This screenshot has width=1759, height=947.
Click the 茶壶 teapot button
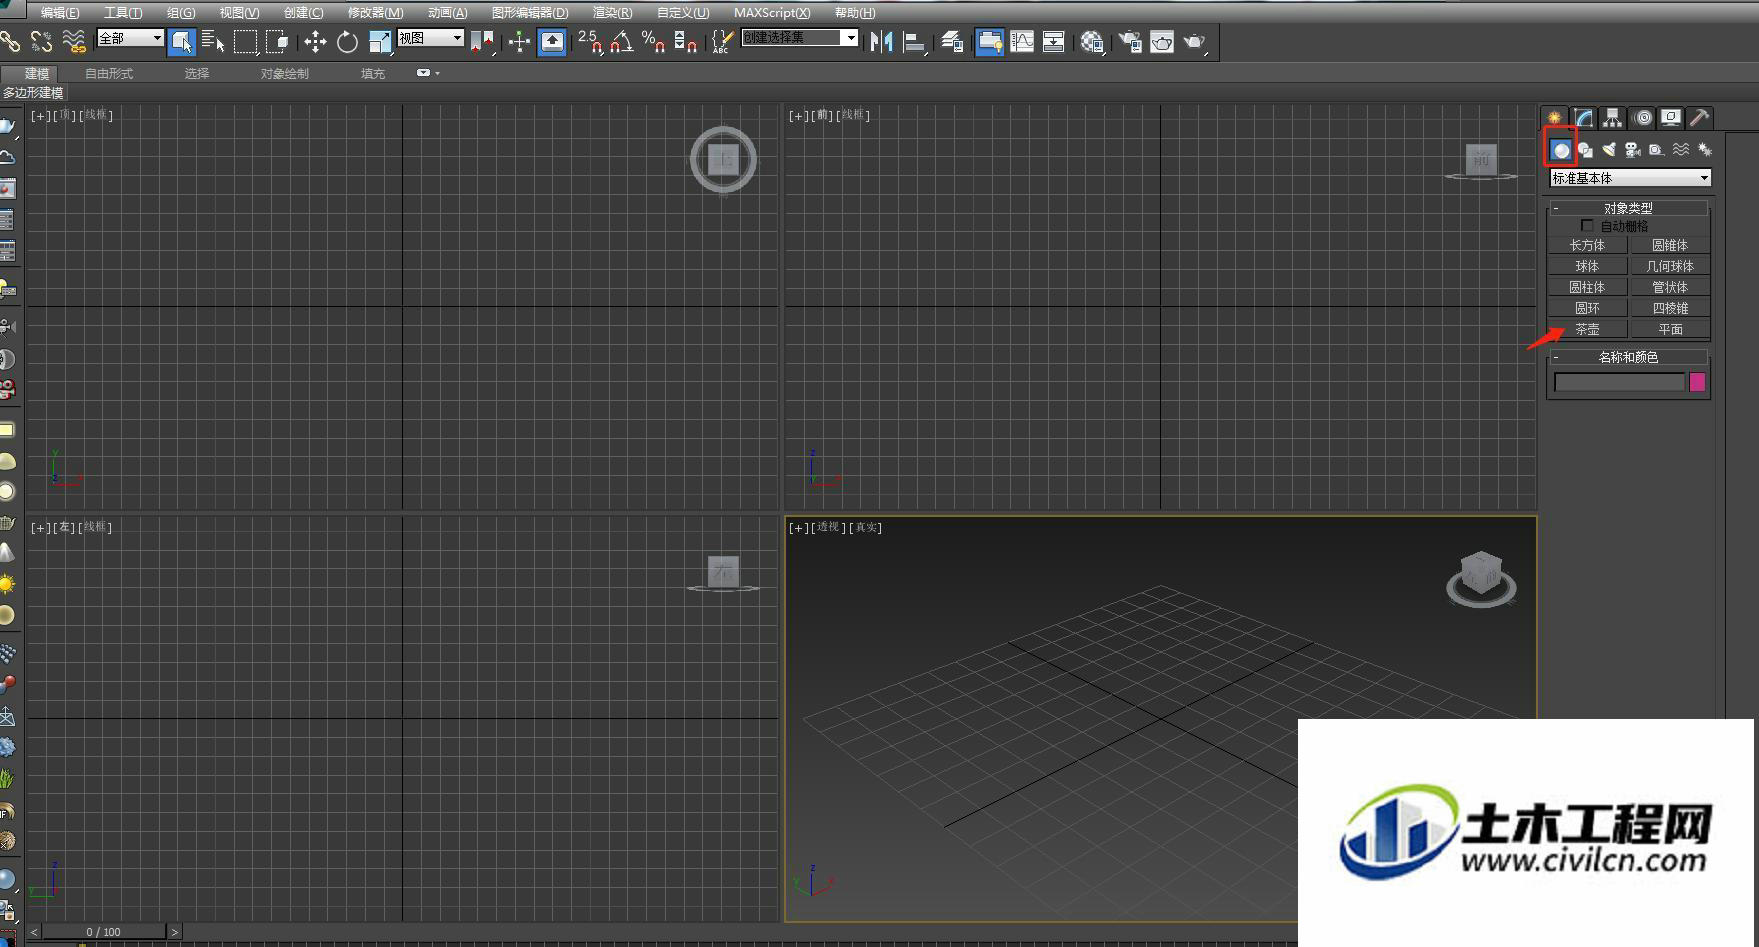1587,329
